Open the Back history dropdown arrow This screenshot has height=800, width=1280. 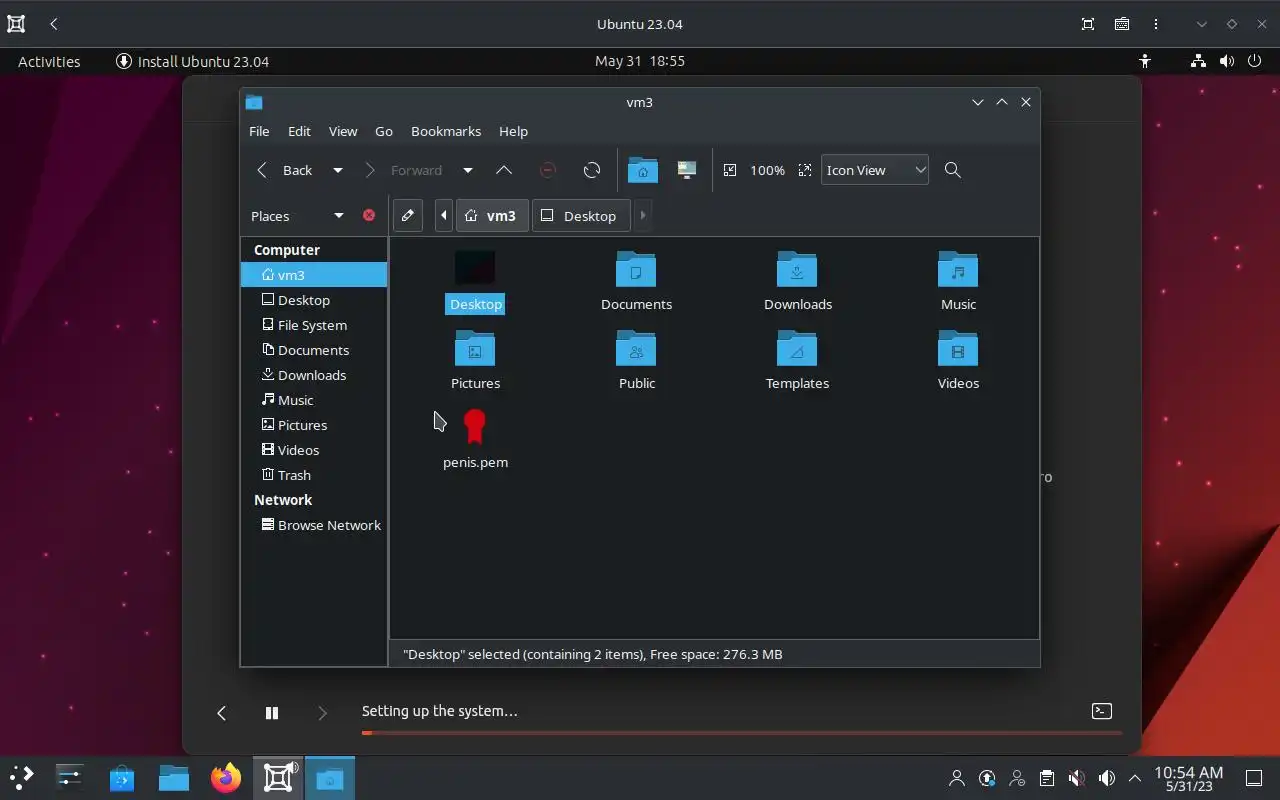338,170
